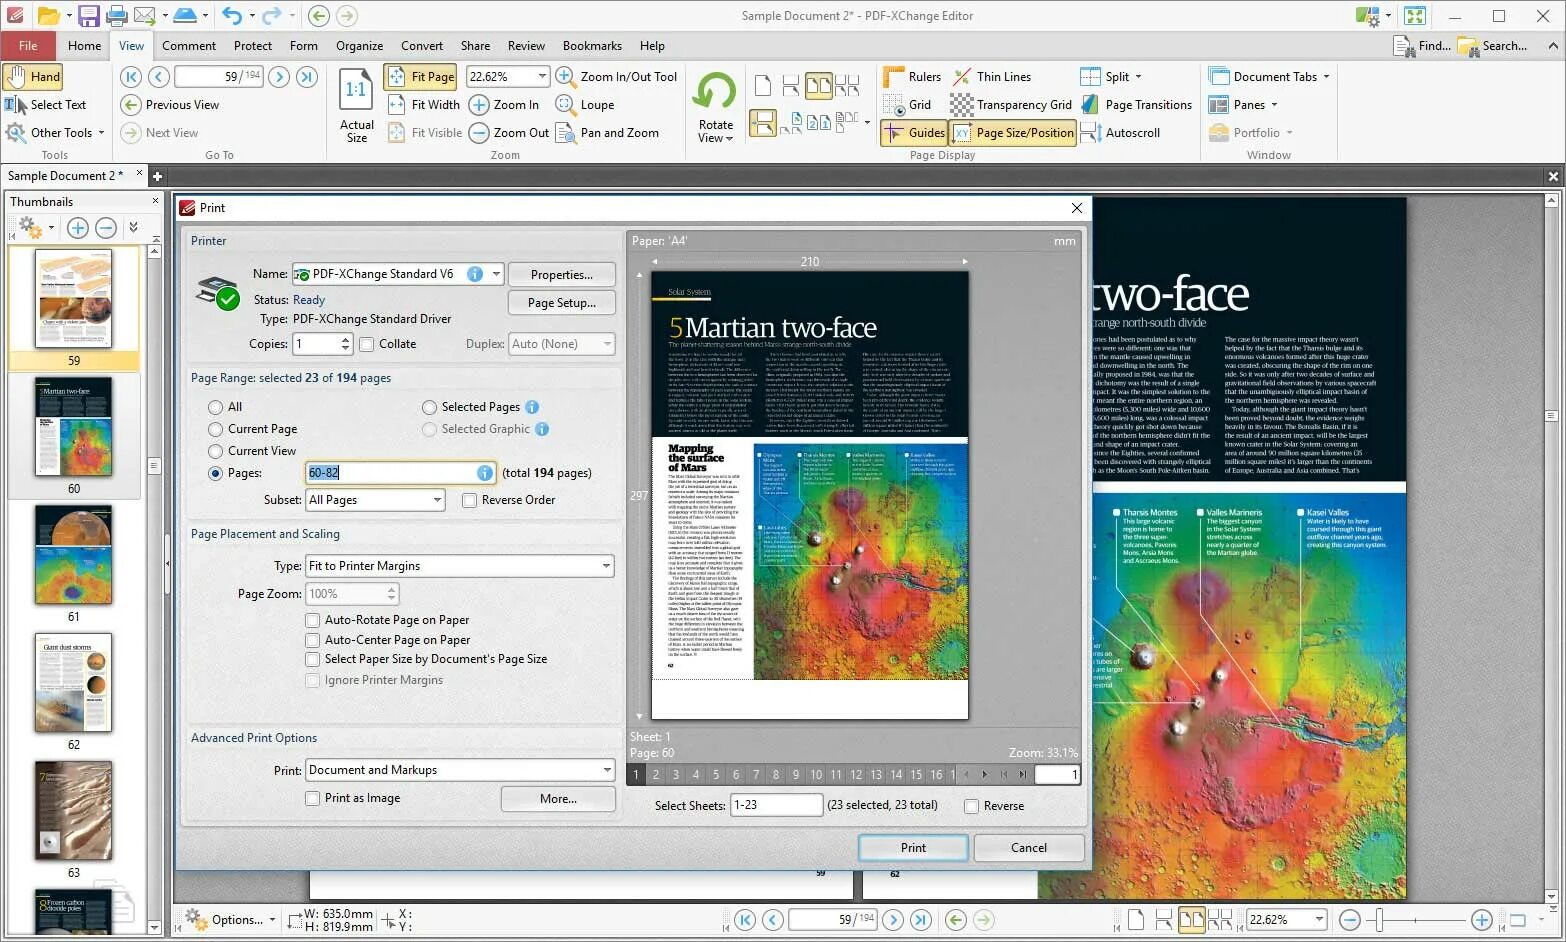Switch to the Comment tab
This screenshot has height=942, width=1566.
pyautogui.click(x=189, y=45)
